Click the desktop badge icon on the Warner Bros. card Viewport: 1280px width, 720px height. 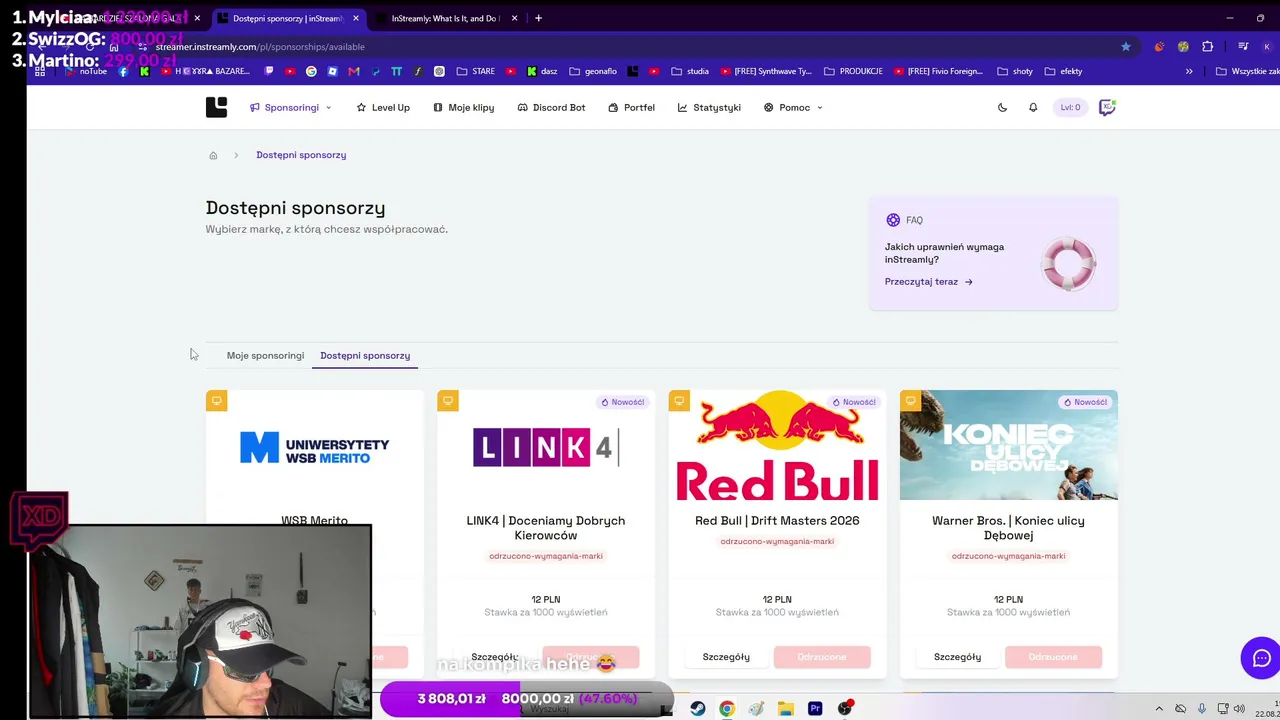(x=911, y=401)
